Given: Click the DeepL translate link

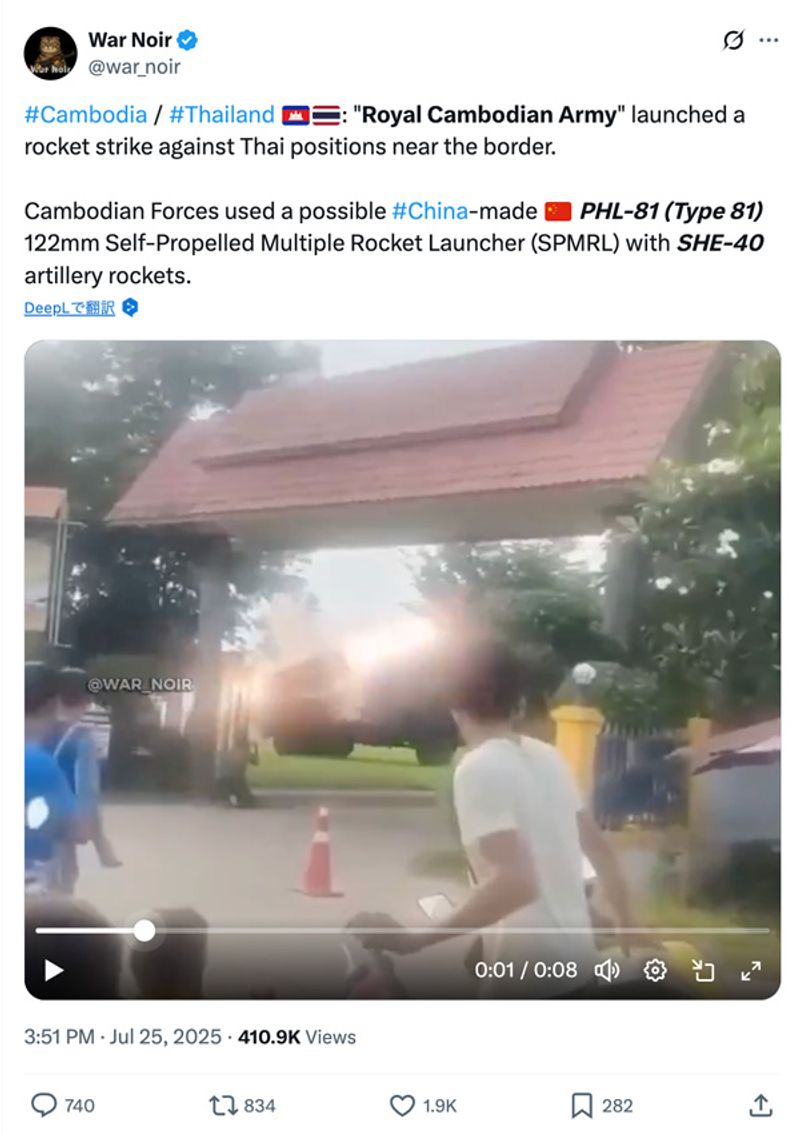Looking at the screenshot, I should coord(69,308).
